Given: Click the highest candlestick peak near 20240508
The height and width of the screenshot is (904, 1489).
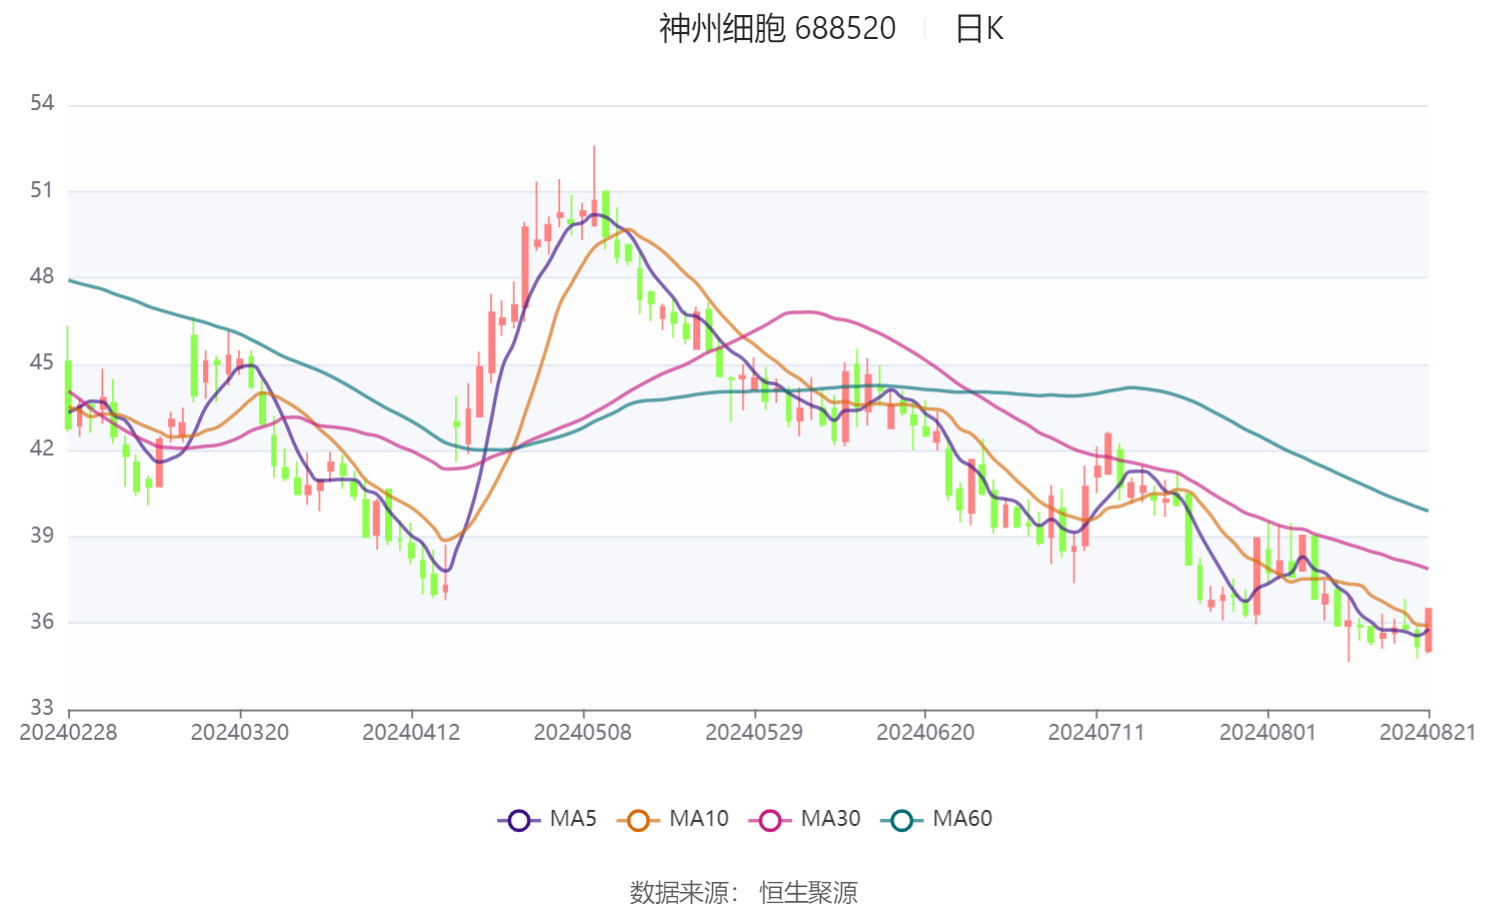Looking at the screenshot, I should (x=594, y=185).
